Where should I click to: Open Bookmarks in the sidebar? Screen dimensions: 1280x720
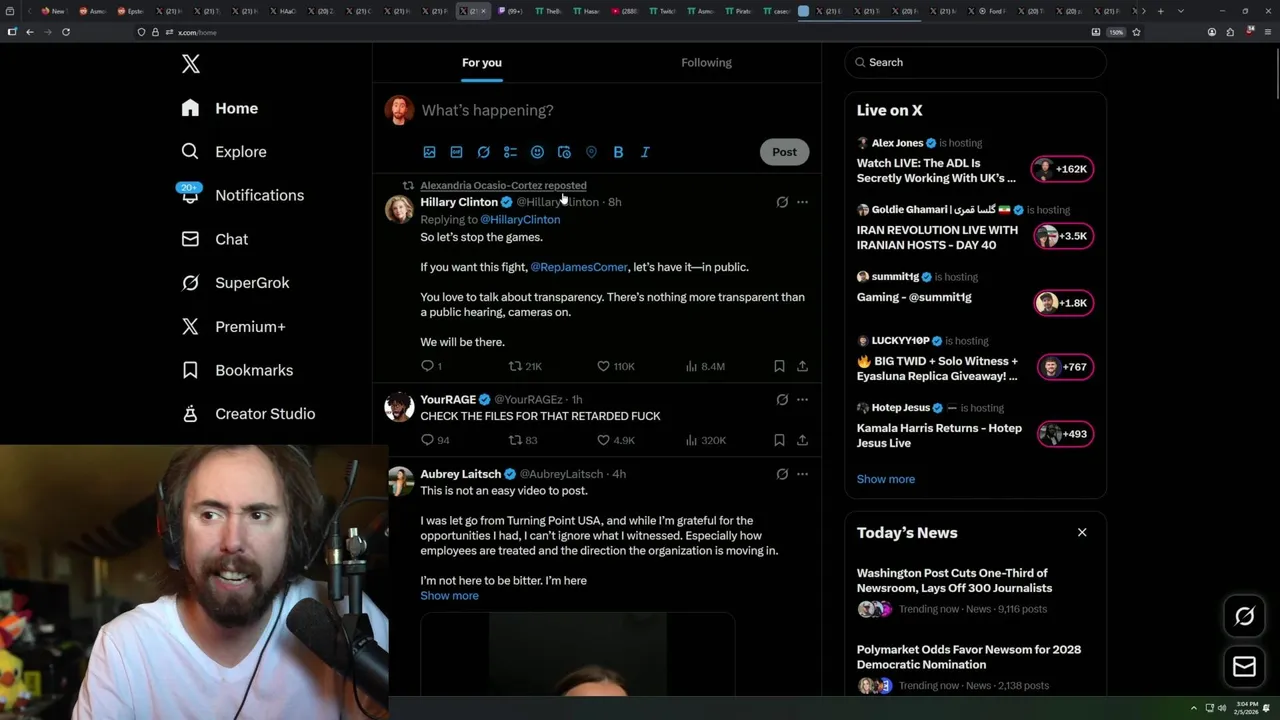pos(237,370)
